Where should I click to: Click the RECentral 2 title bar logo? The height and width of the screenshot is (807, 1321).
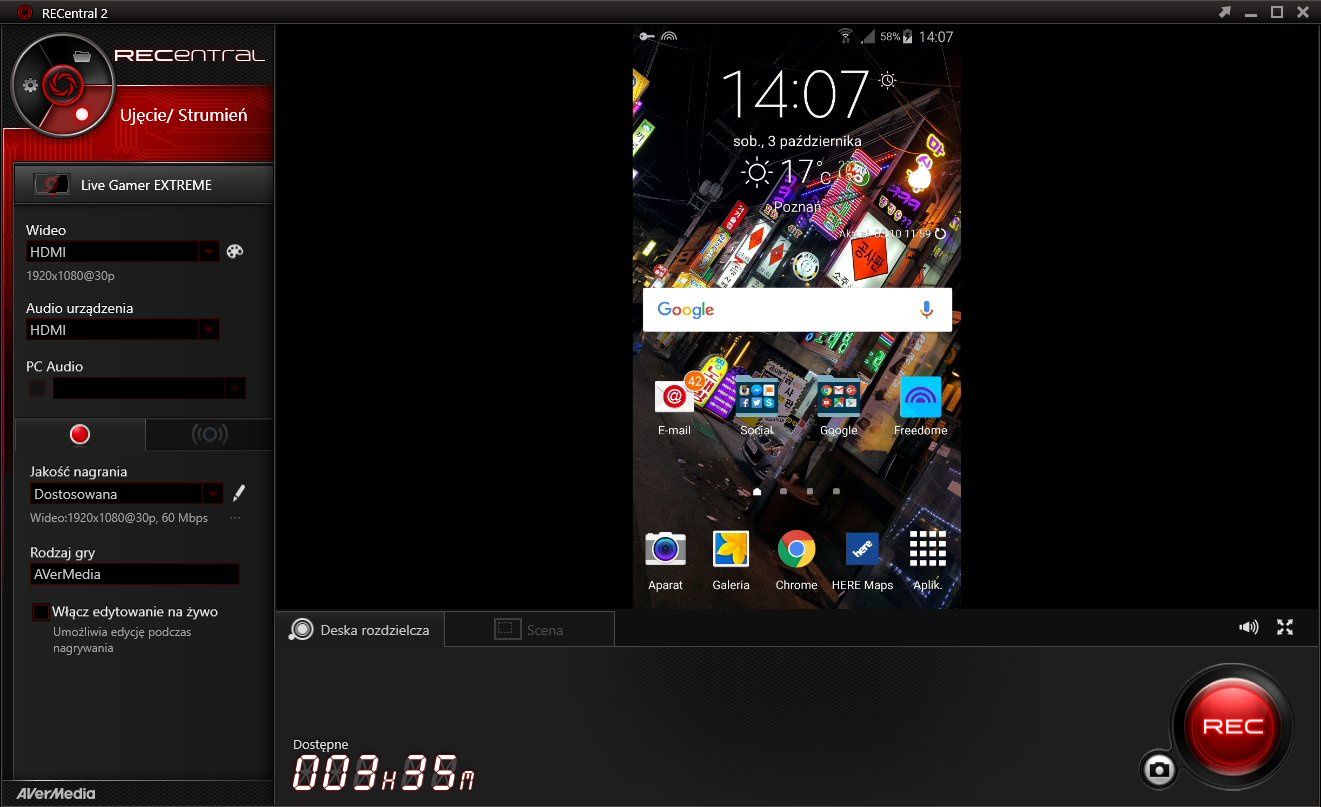[26, 12]
